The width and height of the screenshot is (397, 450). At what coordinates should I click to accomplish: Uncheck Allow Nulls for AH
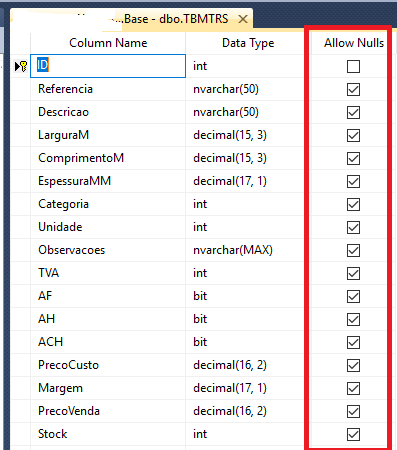coord(353,319)
